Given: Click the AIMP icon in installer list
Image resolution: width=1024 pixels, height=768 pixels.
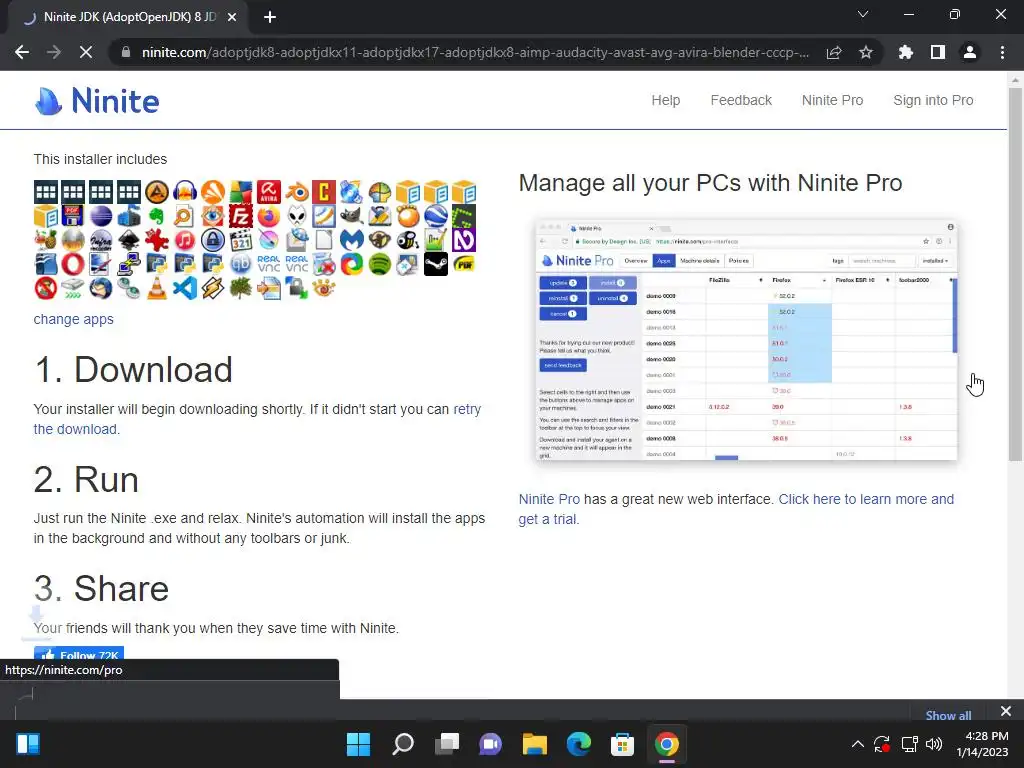Looking at the screenshot, I should click(x=157, y=192).
